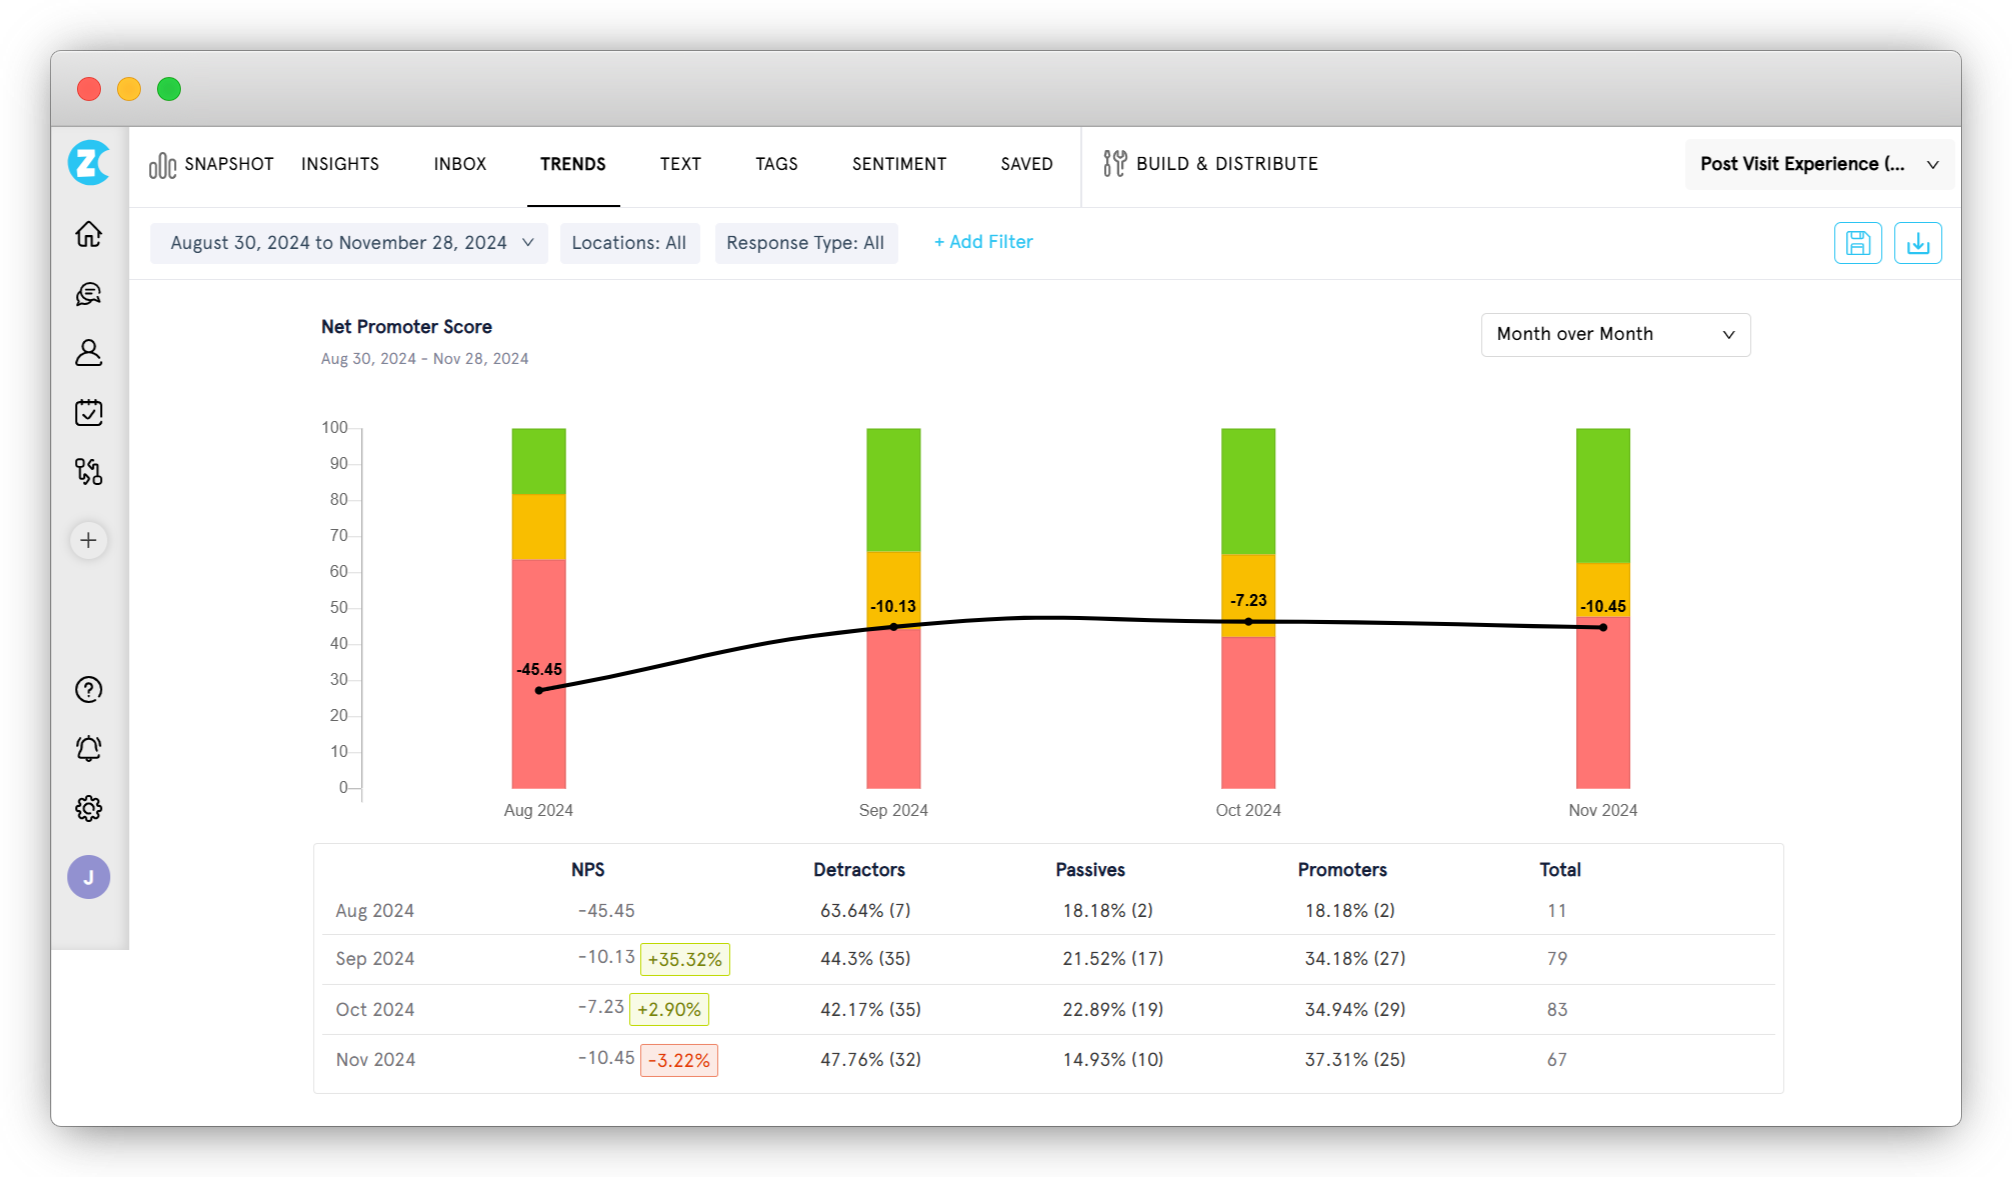Click the save report icon

click(1858, 241)
